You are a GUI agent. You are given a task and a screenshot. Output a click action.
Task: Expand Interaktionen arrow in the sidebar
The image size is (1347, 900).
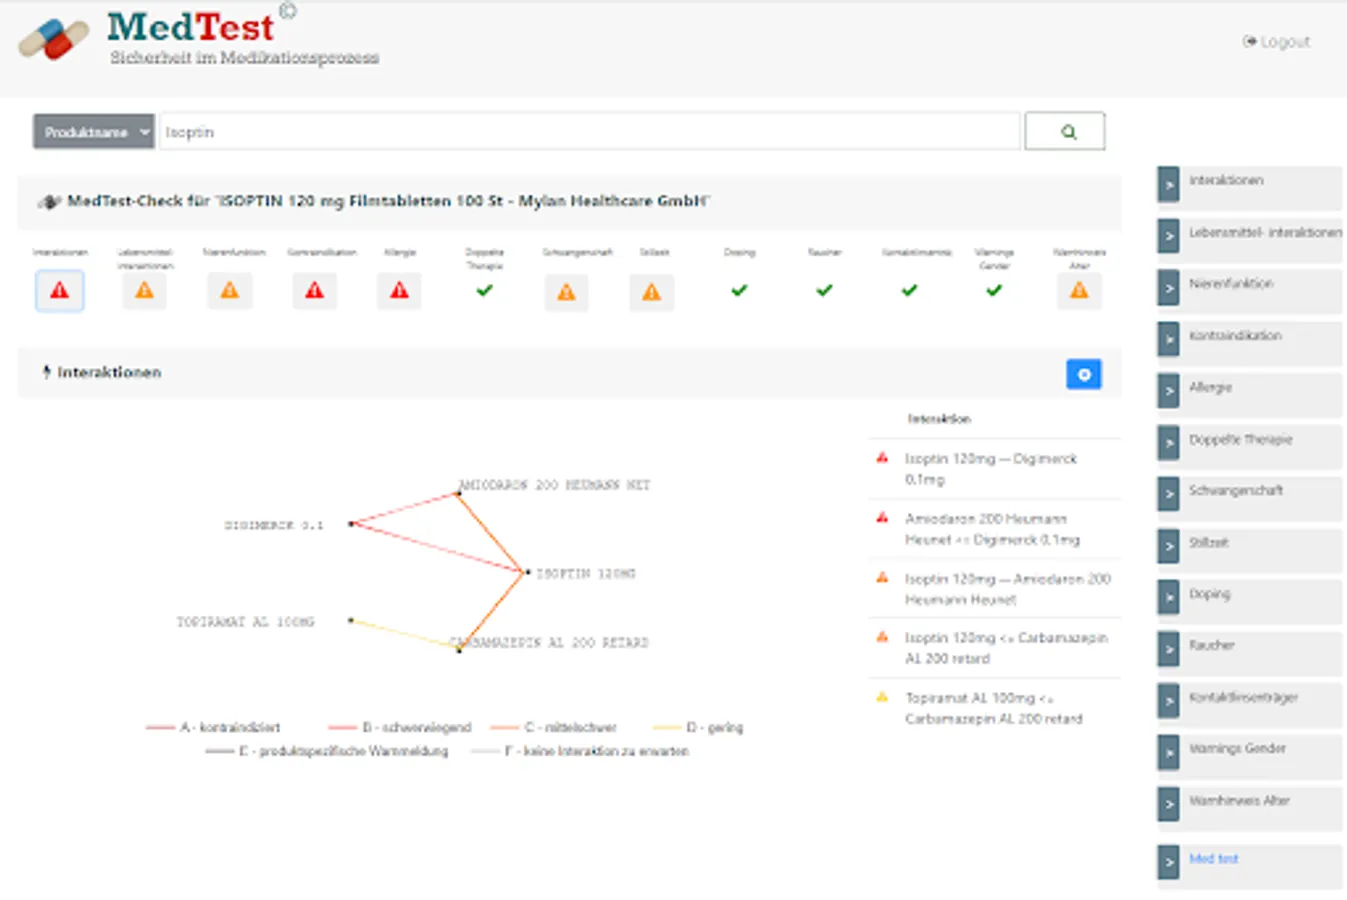1169,185
